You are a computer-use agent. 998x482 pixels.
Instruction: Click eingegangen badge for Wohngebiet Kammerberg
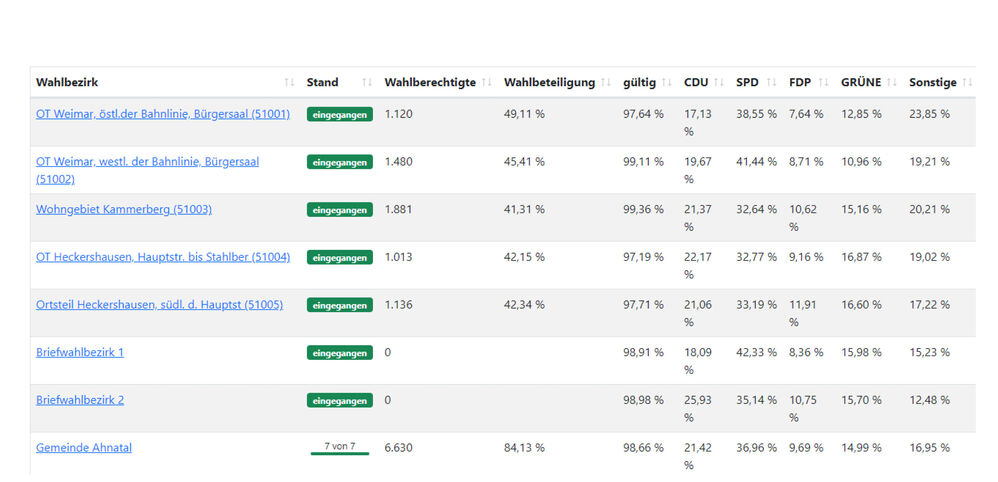point(340,210)
